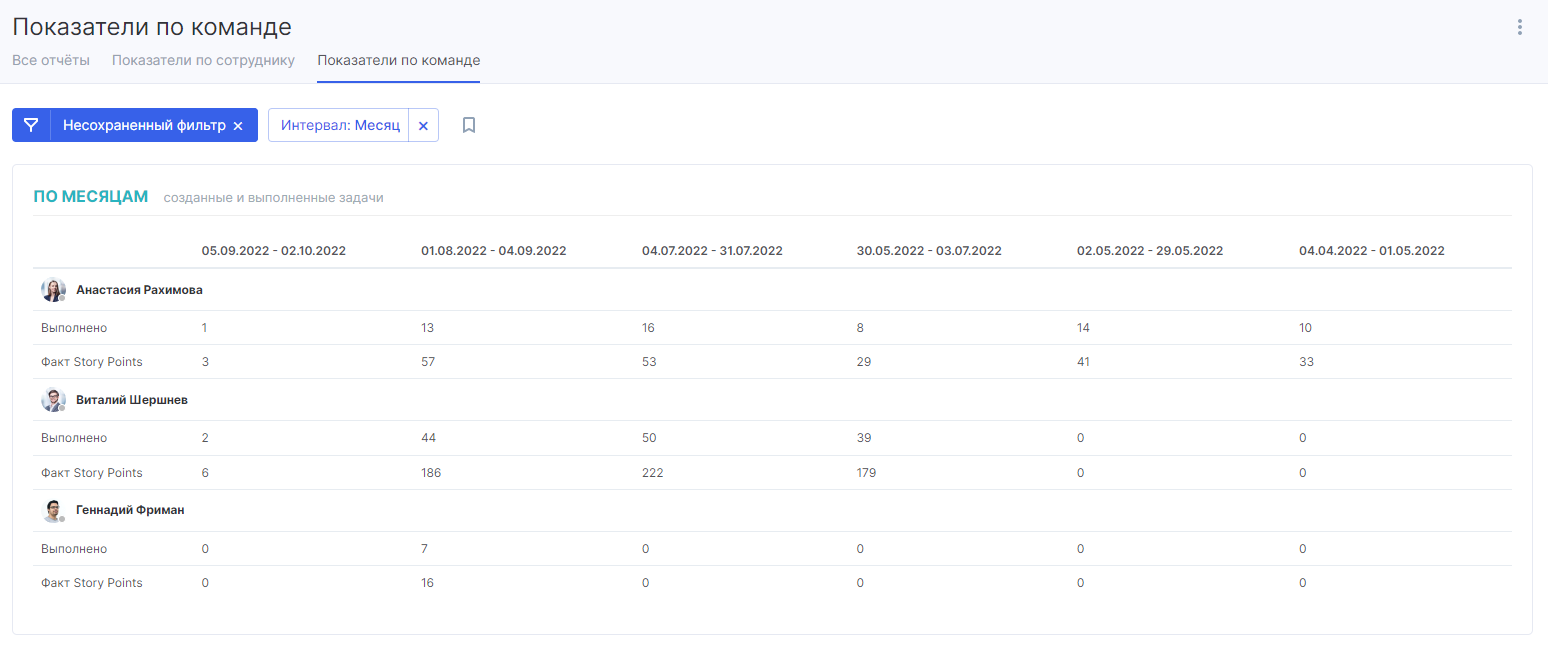Switch to Показатели по сотруднику tab

(x=203, y=60)
